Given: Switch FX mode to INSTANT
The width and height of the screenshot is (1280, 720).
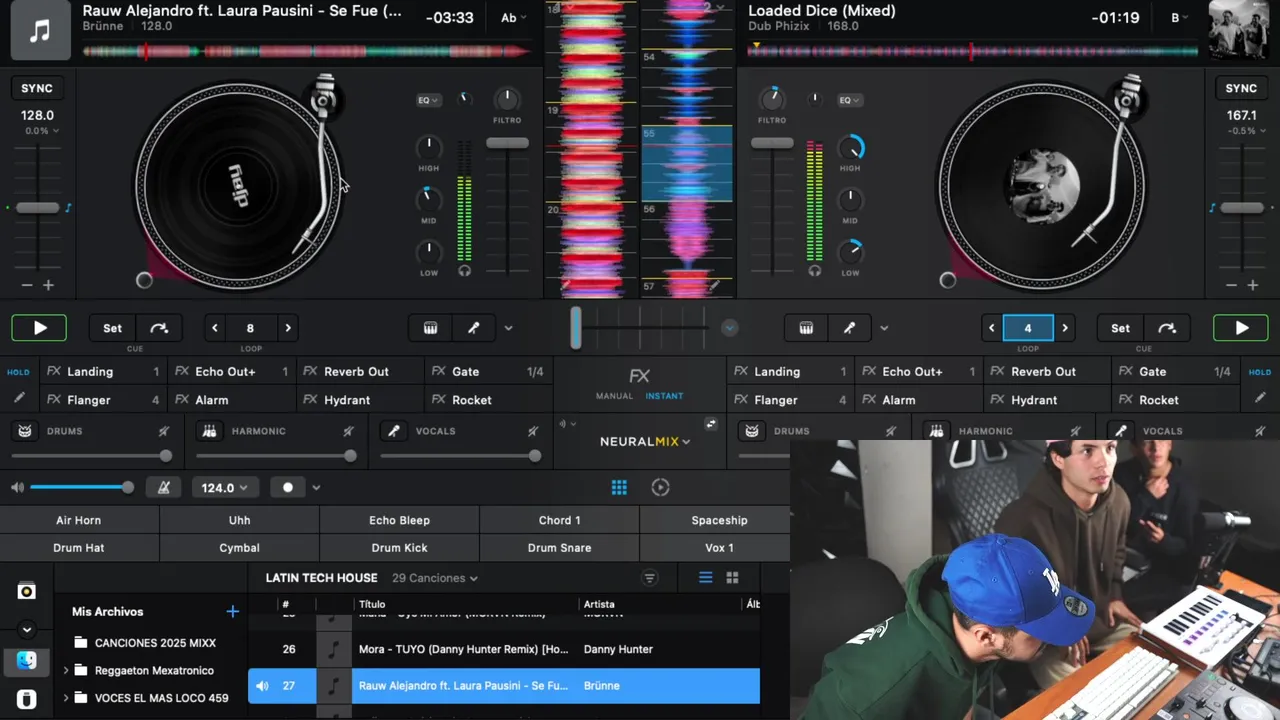Looking at the screenshot, I should [664, 396].
